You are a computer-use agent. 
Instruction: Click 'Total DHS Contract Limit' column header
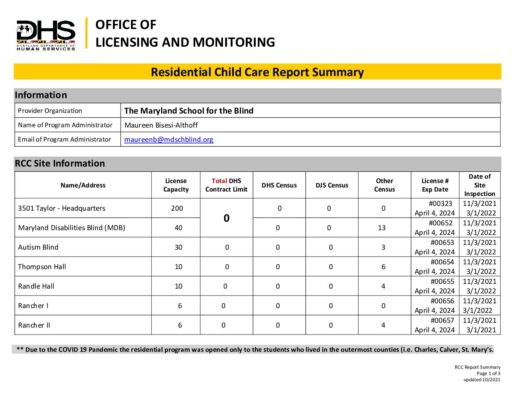[x=226, y=185]
